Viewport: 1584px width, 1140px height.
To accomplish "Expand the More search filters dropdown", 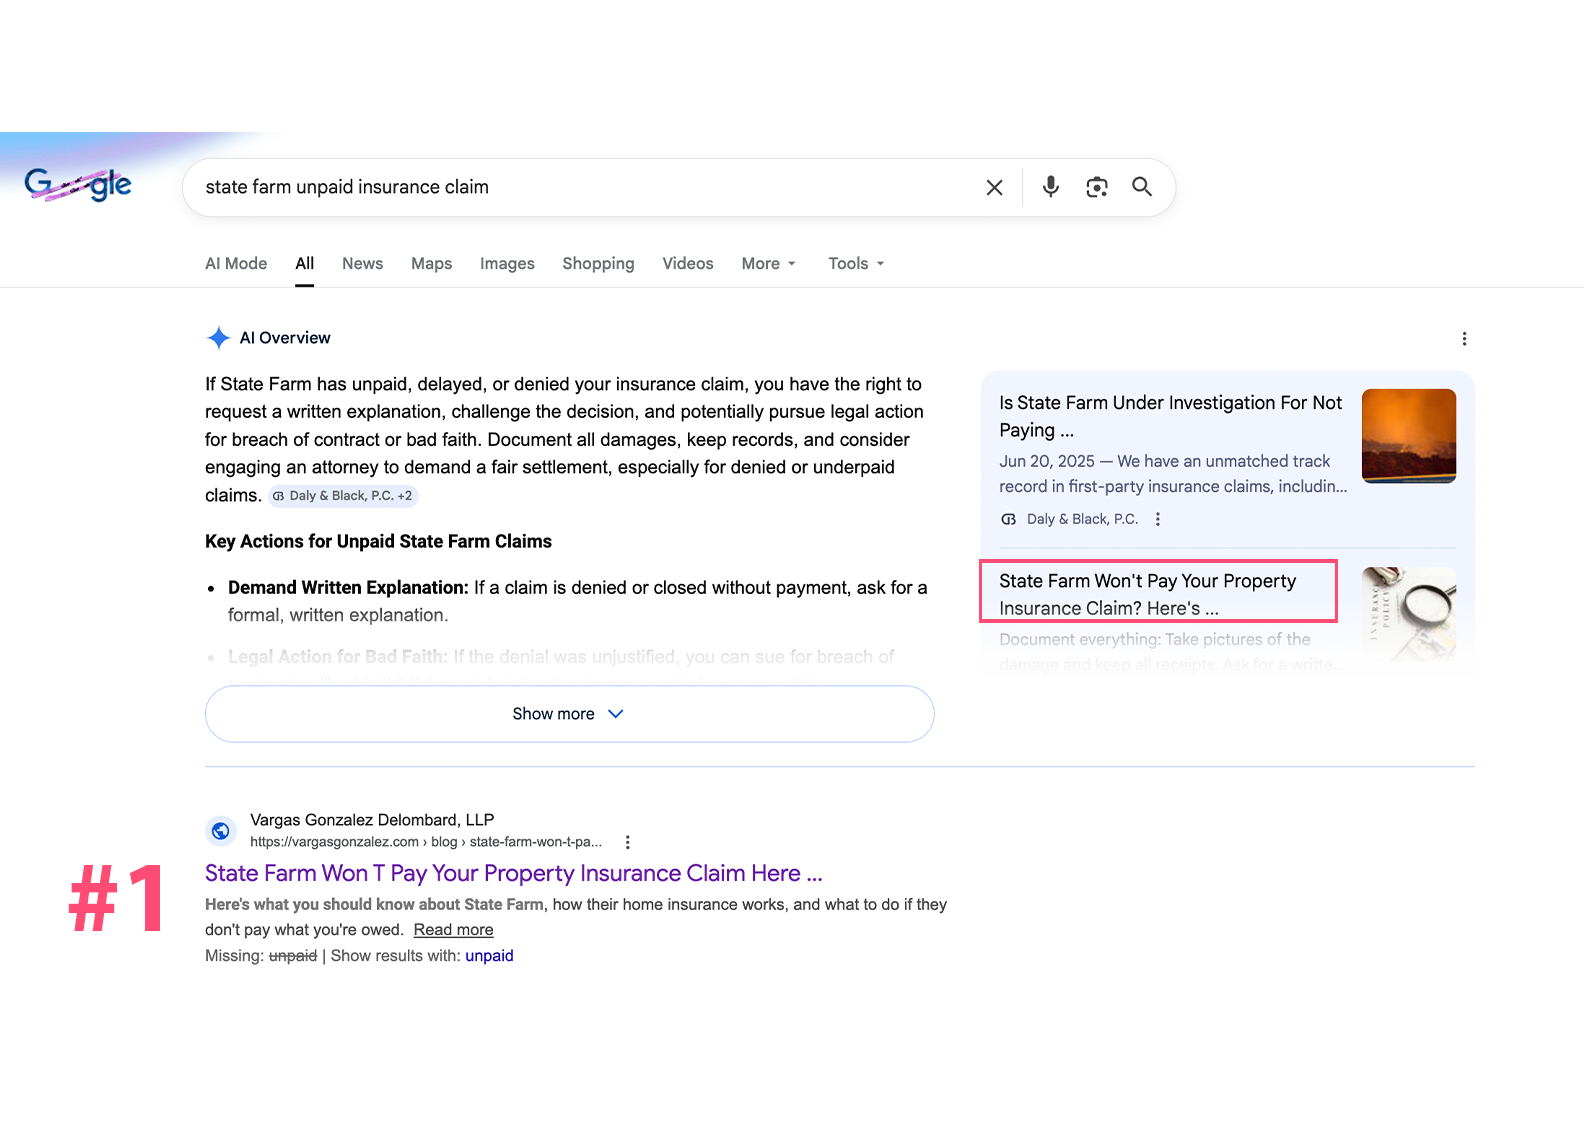I will pyautogui.click(x=768, y=264).
